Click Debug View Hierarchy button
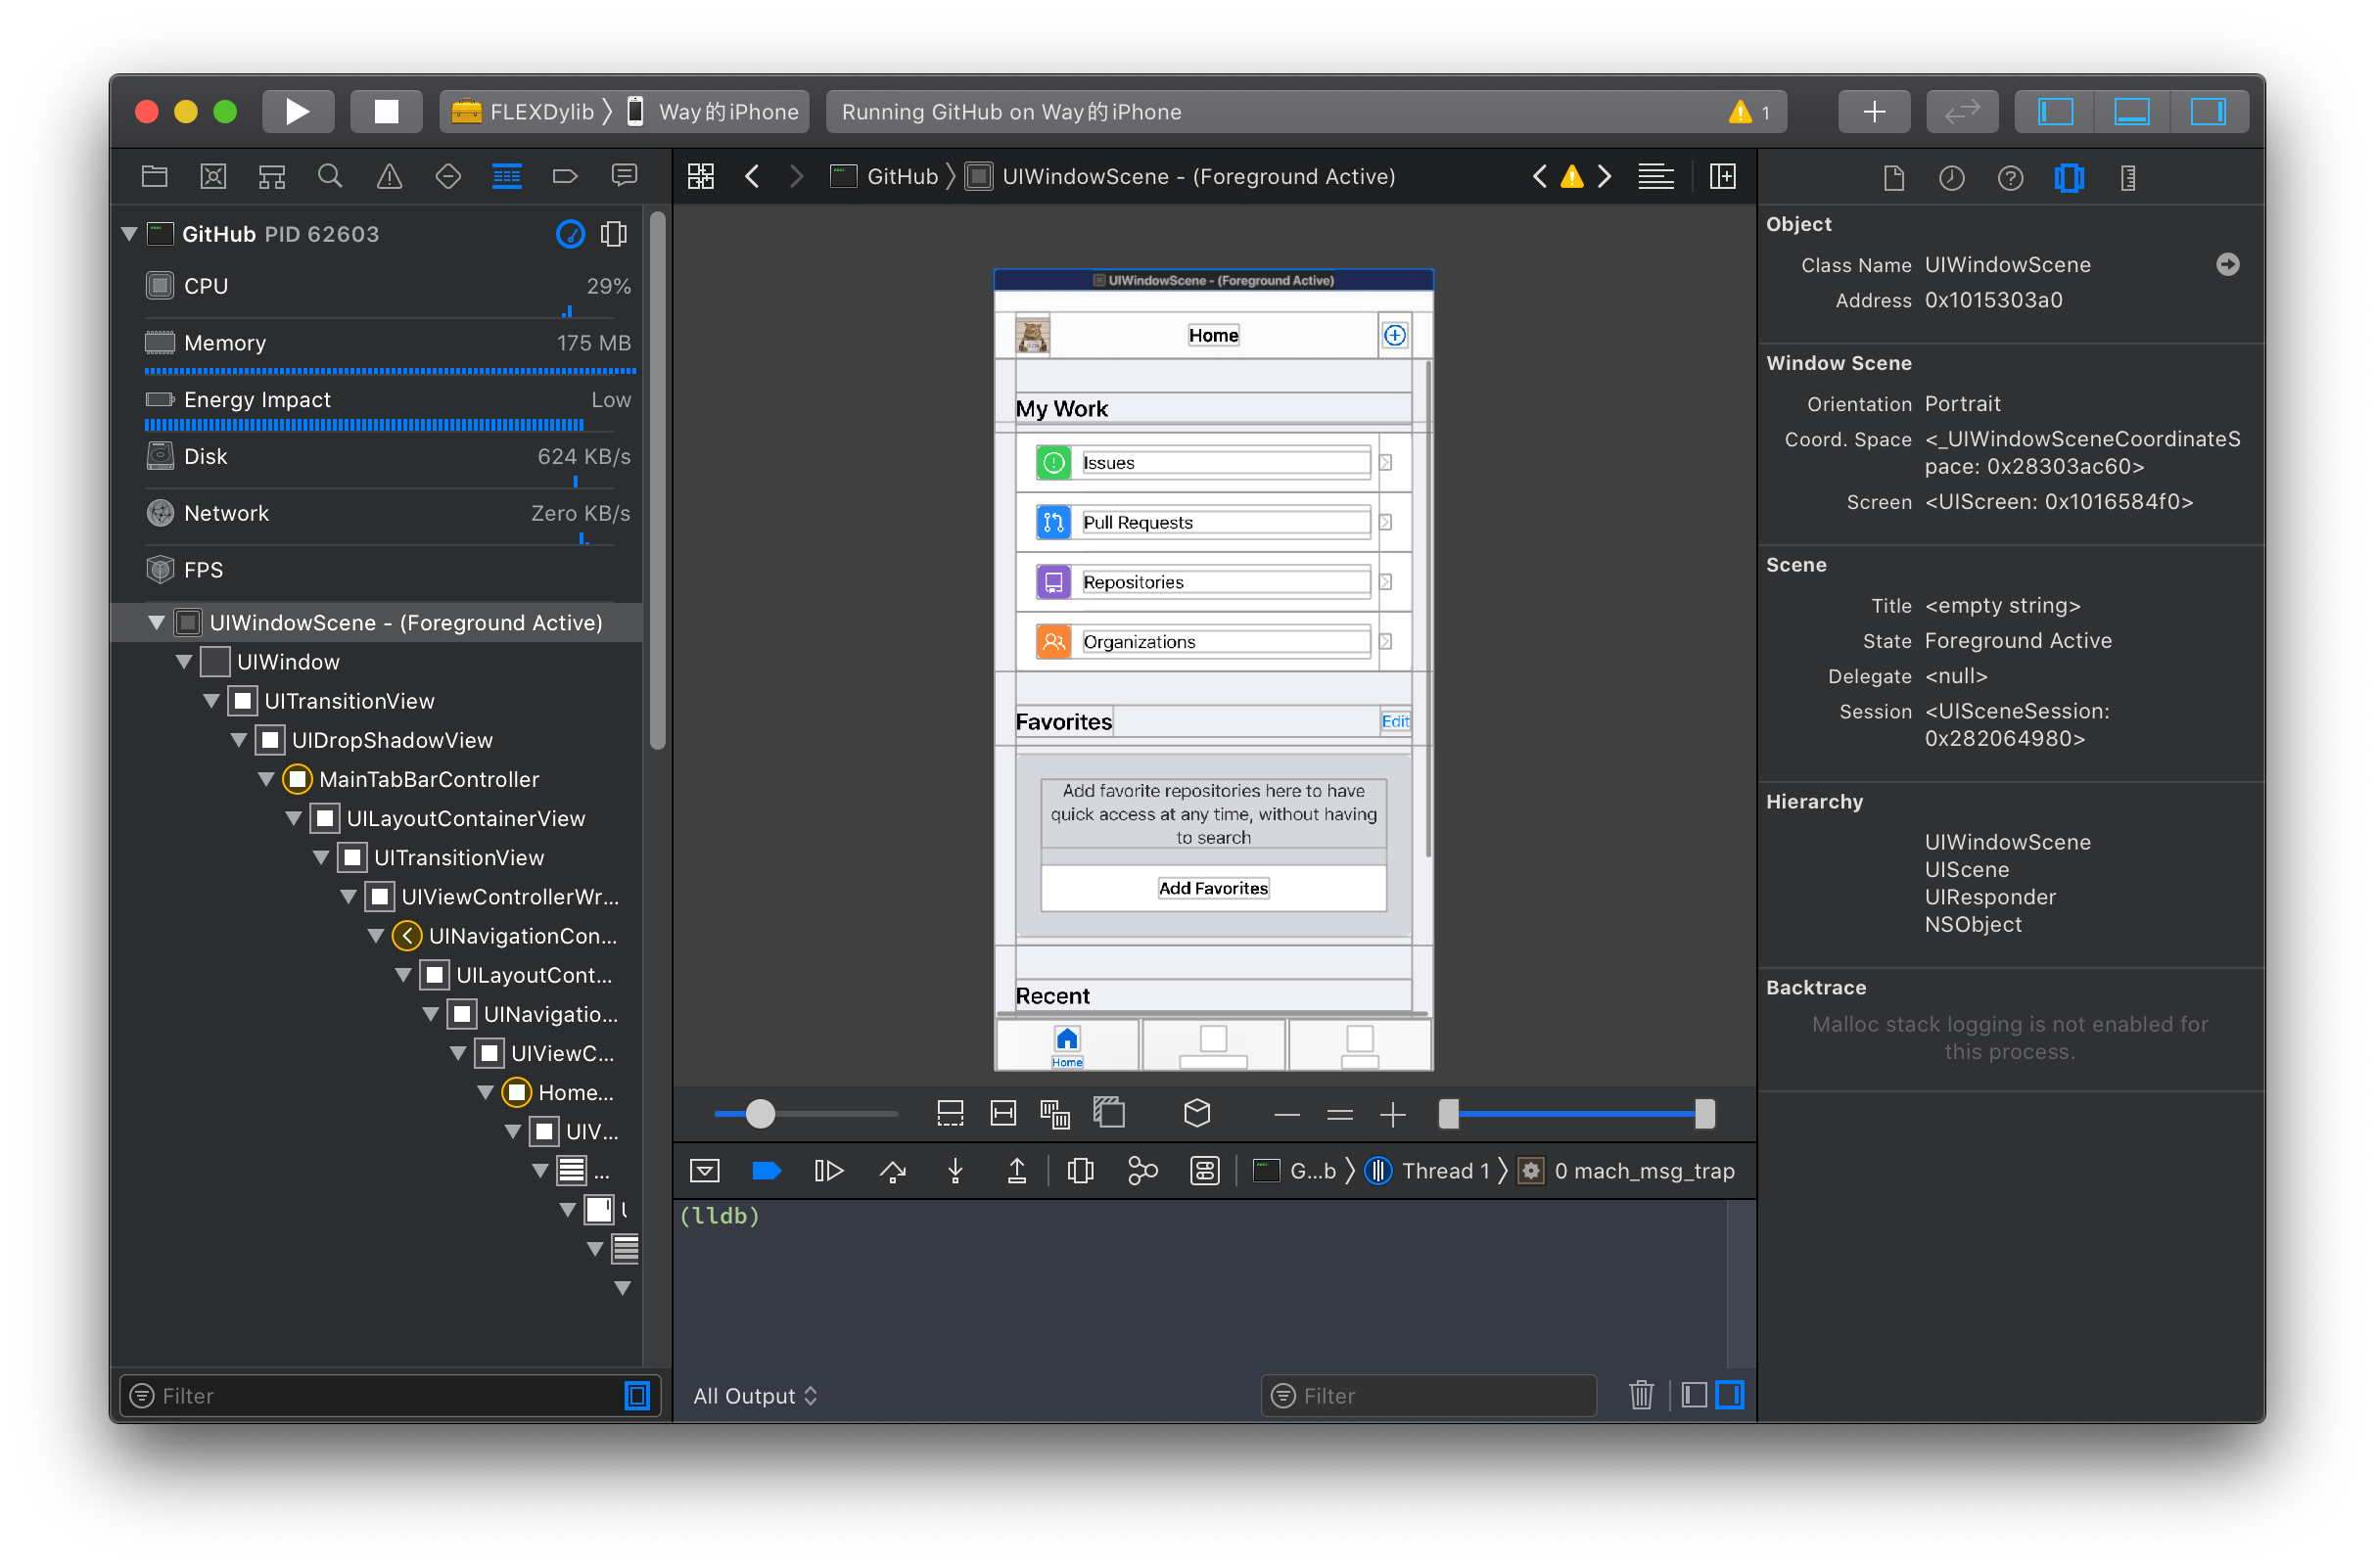2375x1568 pixels. click(1080, 1171)
